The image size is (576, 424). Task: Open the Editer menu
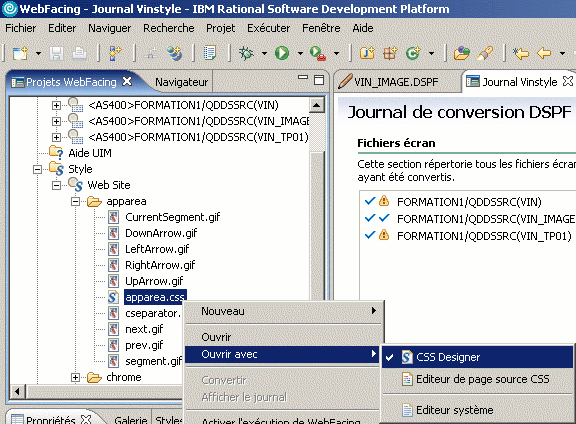click(x=62, y=28)
